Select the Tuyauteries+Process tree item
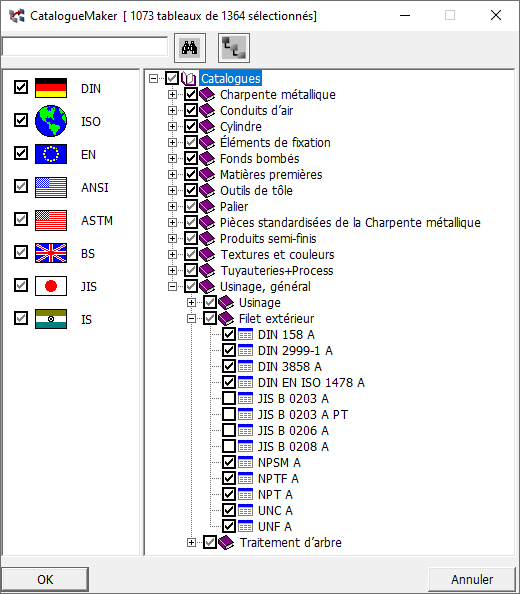The width and height of the screenshot is (520, 594). (277, 270)
